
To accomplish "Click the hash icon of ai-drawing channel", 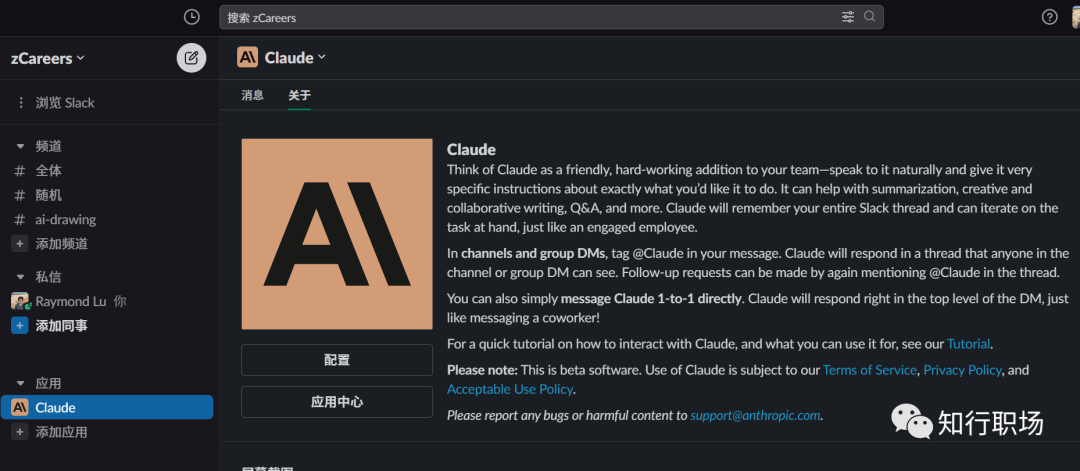I will pos(20,220).
